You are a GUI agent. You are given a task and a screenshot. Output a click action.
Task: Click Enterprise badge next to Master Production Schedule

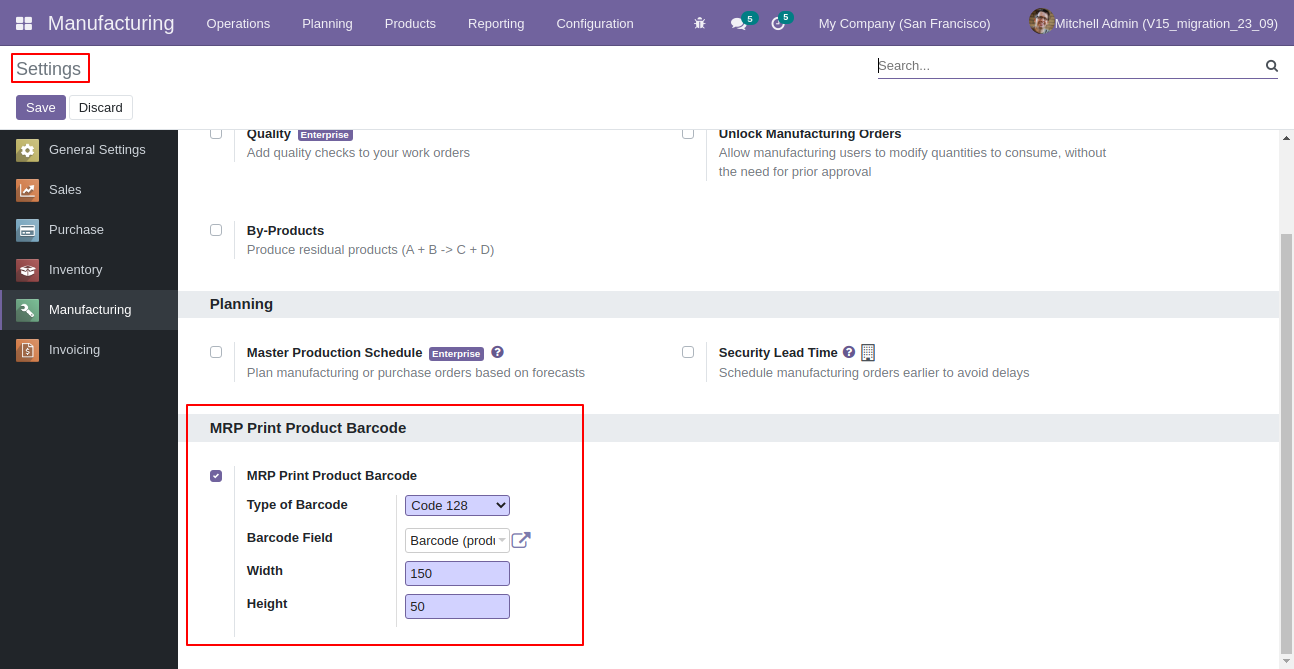coord(456,354)
